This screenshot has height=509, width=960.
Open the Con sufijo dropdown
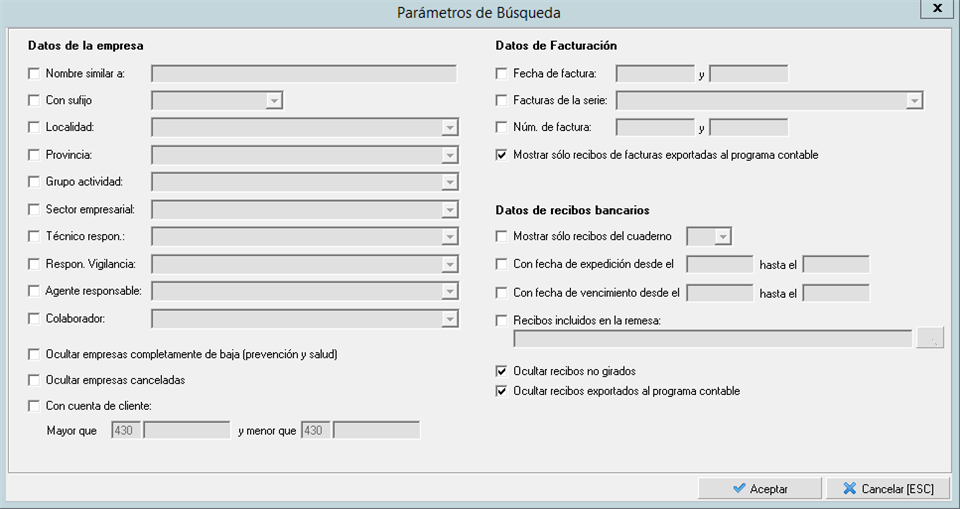274,100
